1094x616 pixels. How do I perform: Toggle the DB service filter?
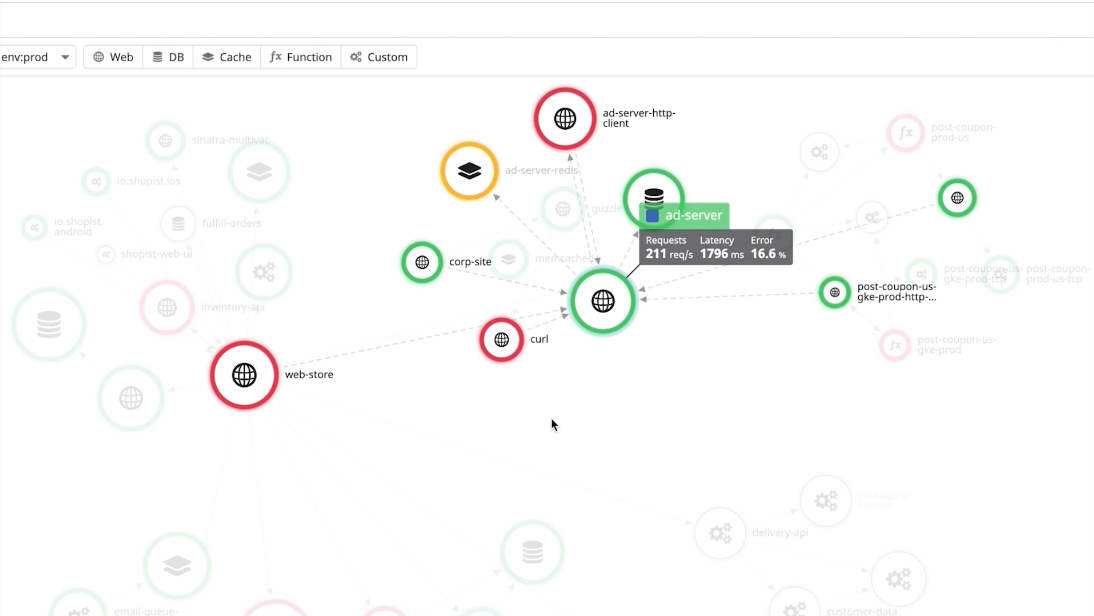(168, 57)
